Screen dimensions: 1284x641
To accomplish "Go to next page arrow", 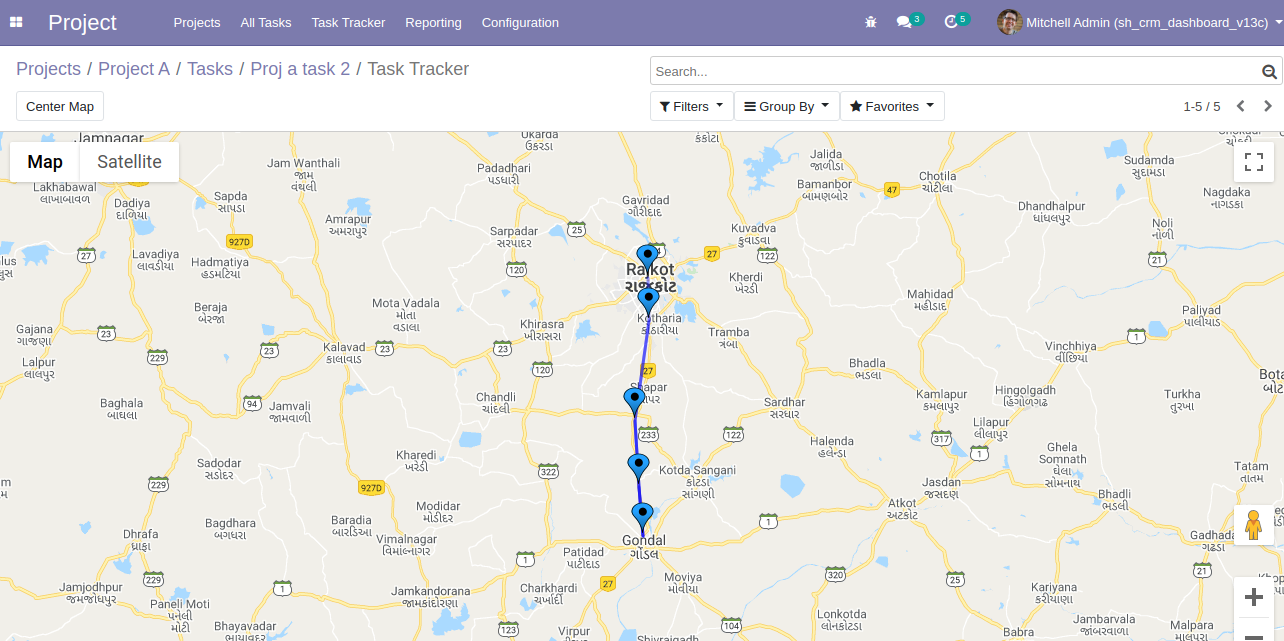I will click(x=1268, y=106).
